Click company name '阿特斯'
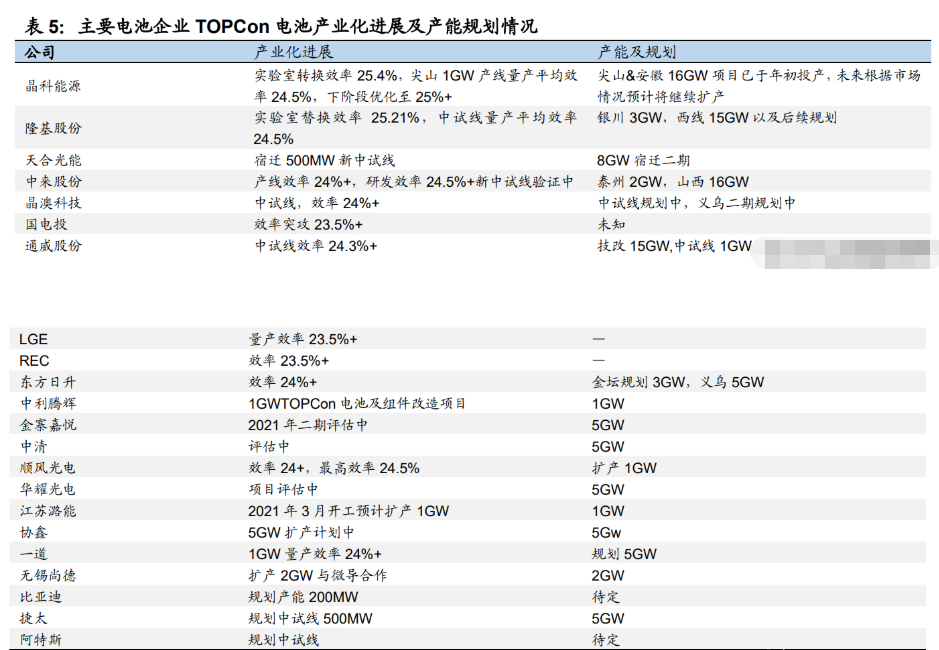The image size is (939, 650). pos(41,640)
